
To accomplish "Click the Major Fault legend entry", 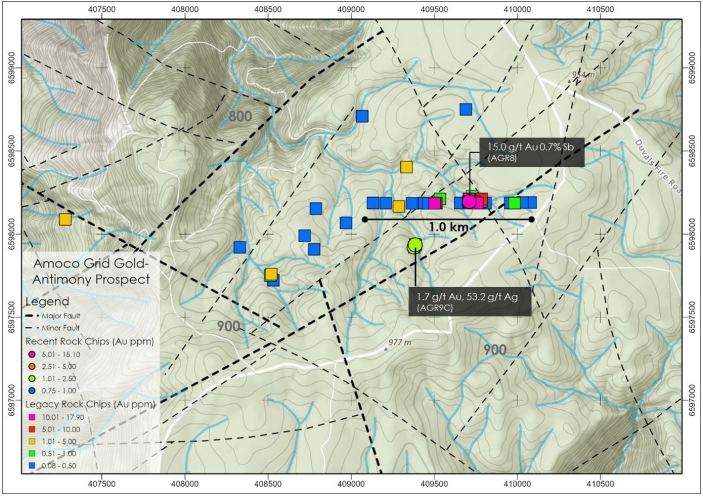I will coord(53,316).
